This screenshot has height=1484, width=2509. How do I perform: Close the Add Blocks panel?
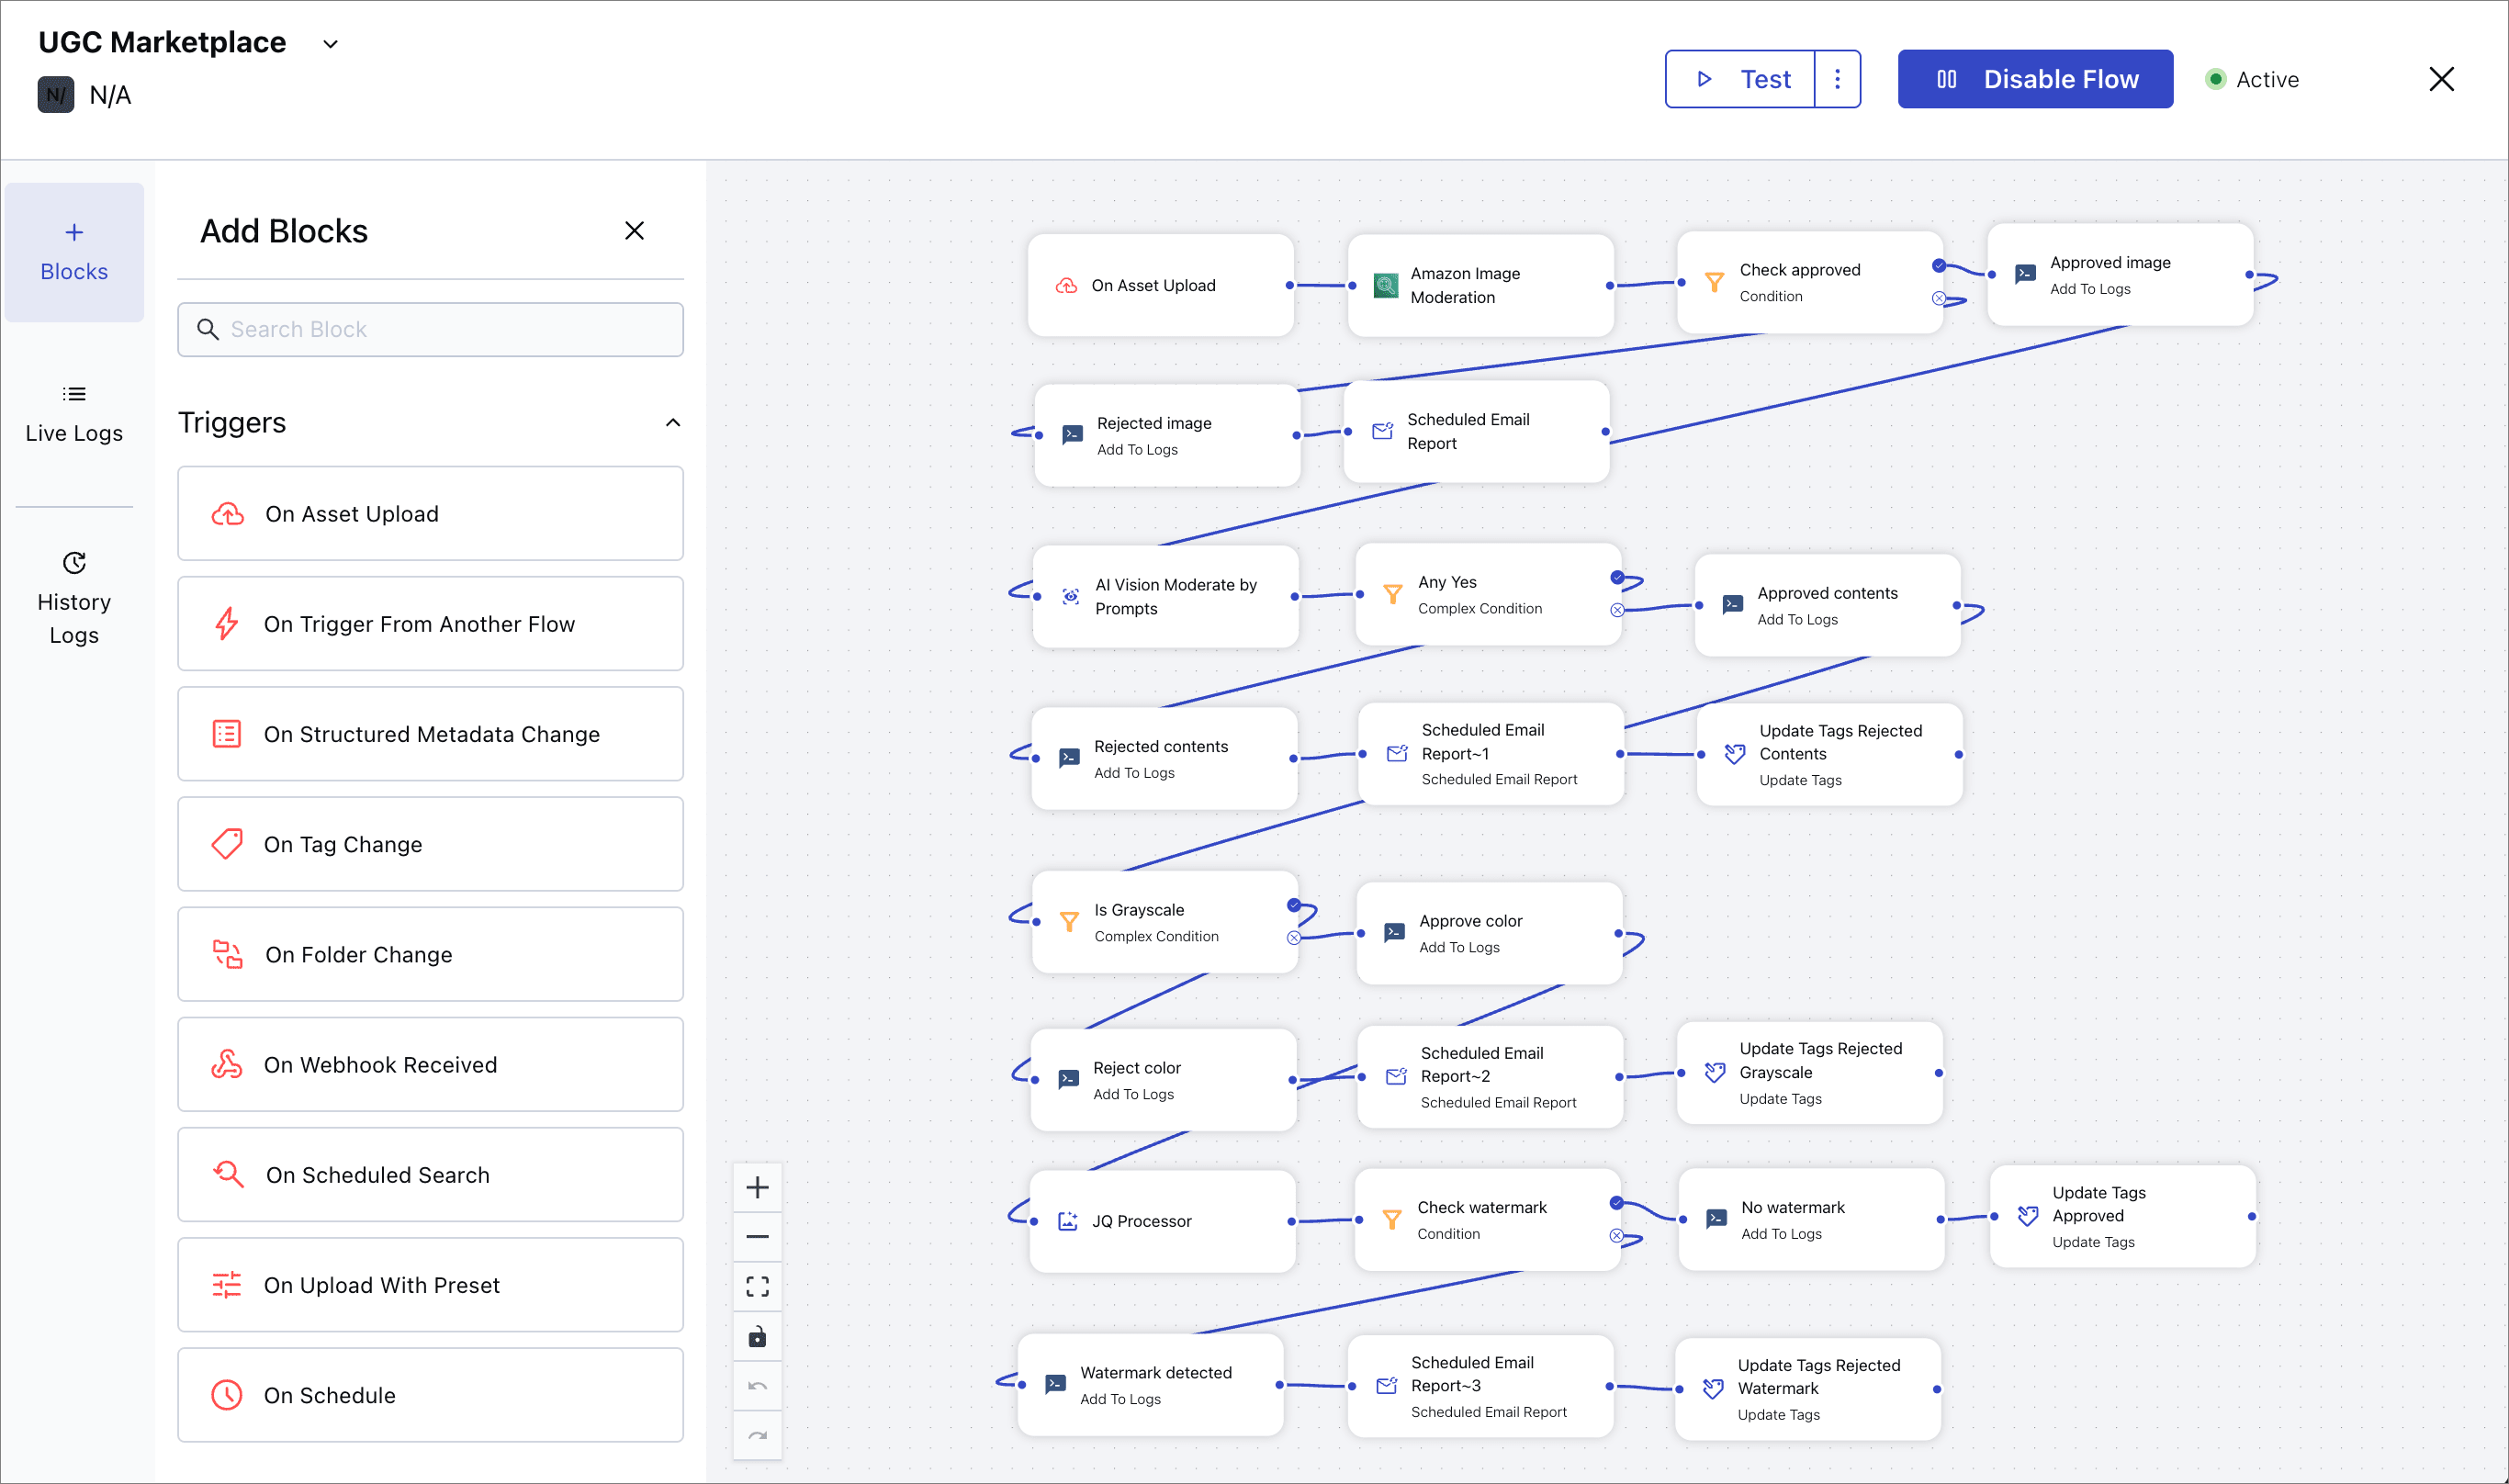pyautogui.click(x=634, y=231)
